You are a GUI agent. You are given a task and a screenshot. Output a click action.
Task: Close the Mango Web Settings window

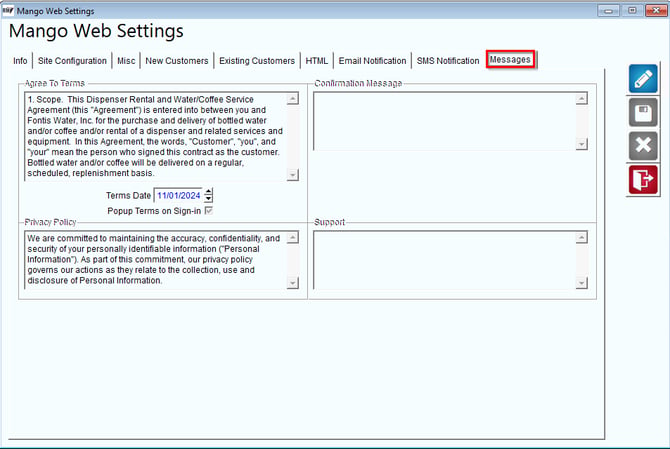(657, 10)
